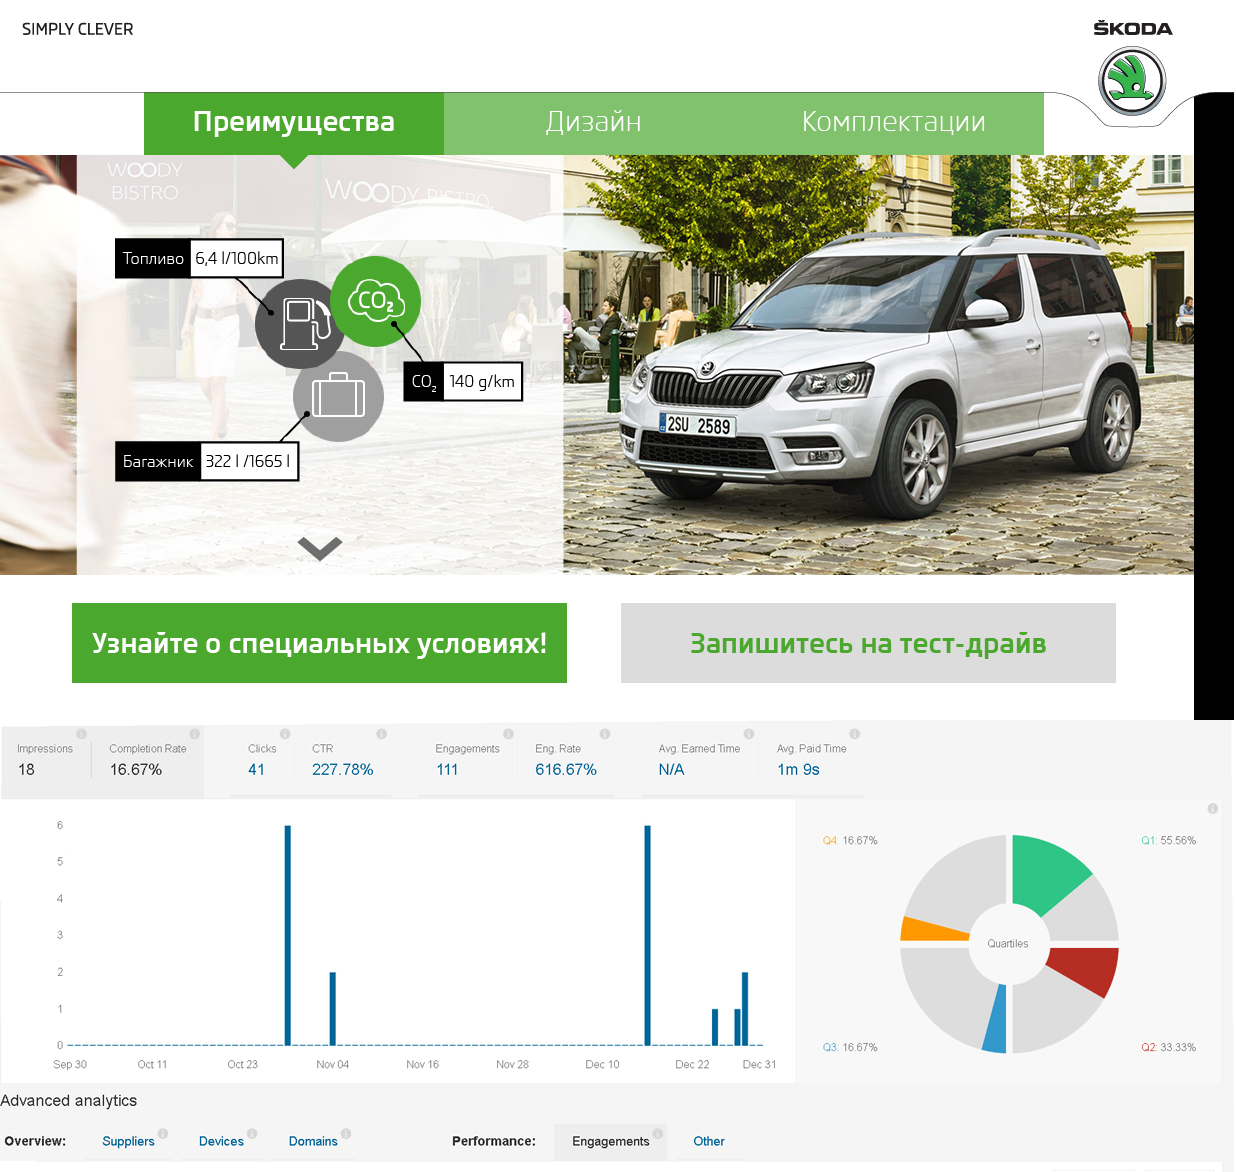Screen dimensions: 1236x1172
Task: Click the green CO2 cloud icon
Action: (375, 301)
